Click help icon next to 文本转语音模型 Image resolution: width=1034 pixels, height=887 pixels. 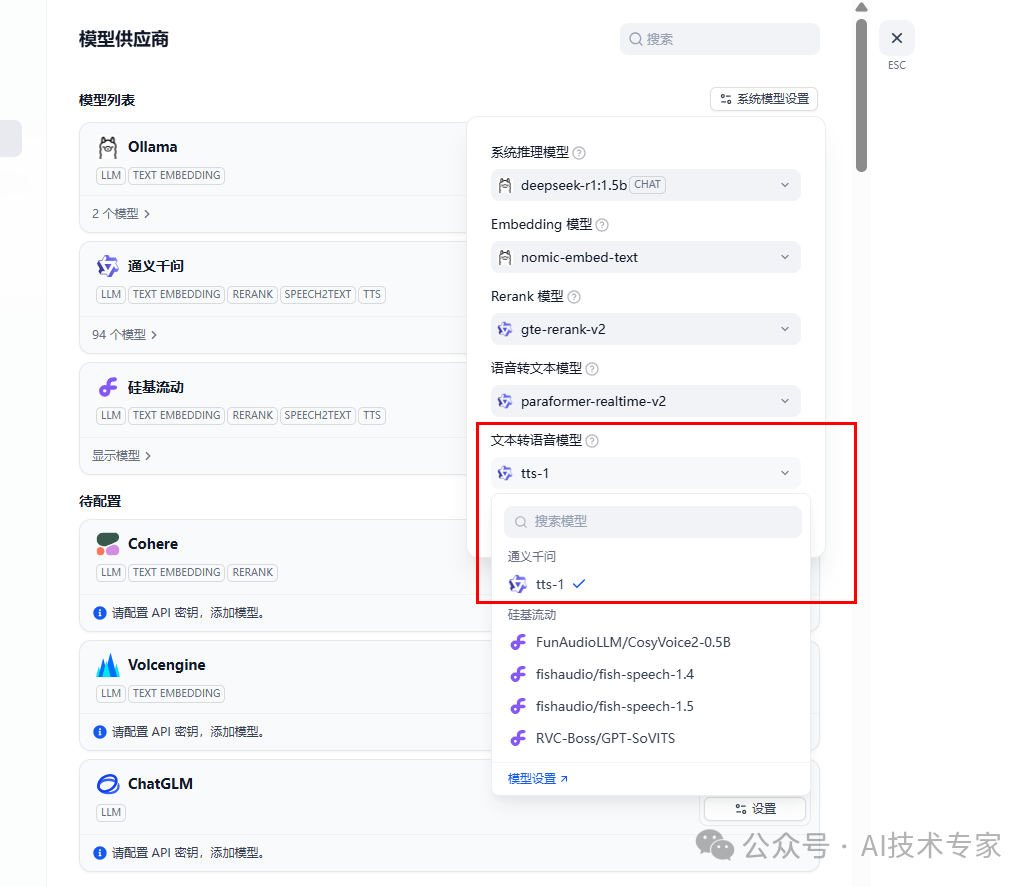click(x=592, y=441)
